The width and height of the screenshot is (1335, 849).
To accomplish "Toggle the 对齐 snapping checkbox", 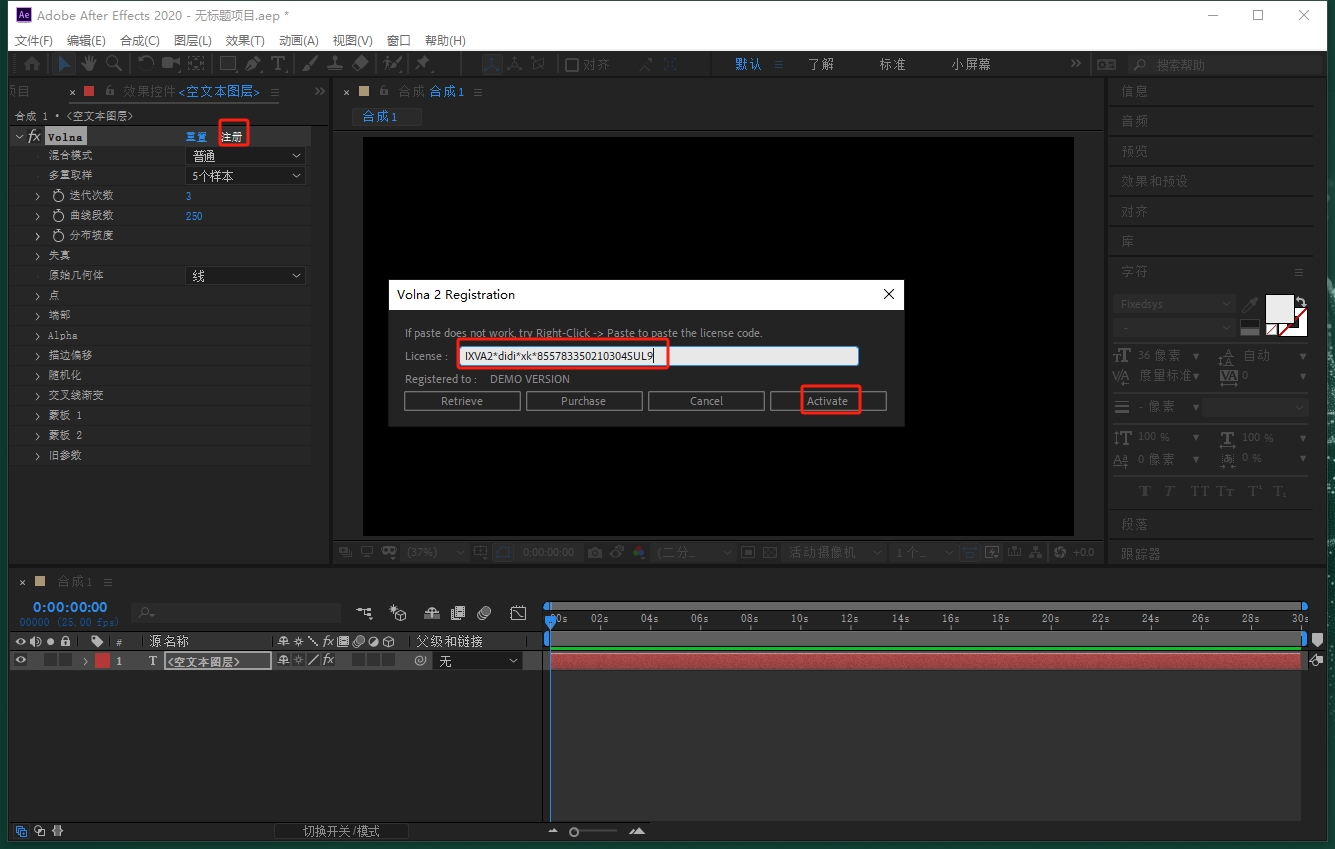I will pyautogui.click(x=572, y=64).
